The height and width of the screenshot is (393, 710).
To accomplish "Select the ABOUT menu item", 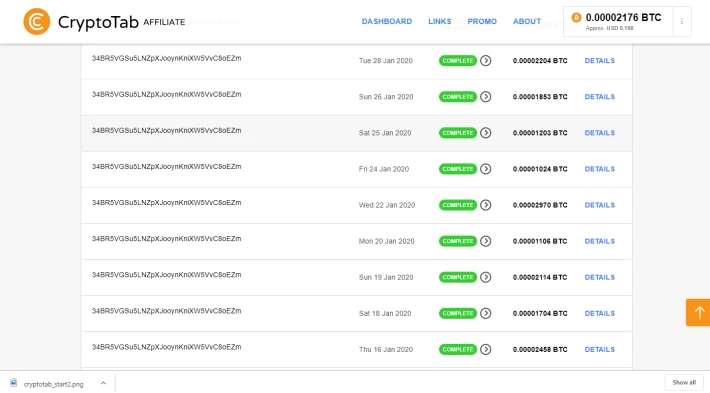I will pos(527,21).
